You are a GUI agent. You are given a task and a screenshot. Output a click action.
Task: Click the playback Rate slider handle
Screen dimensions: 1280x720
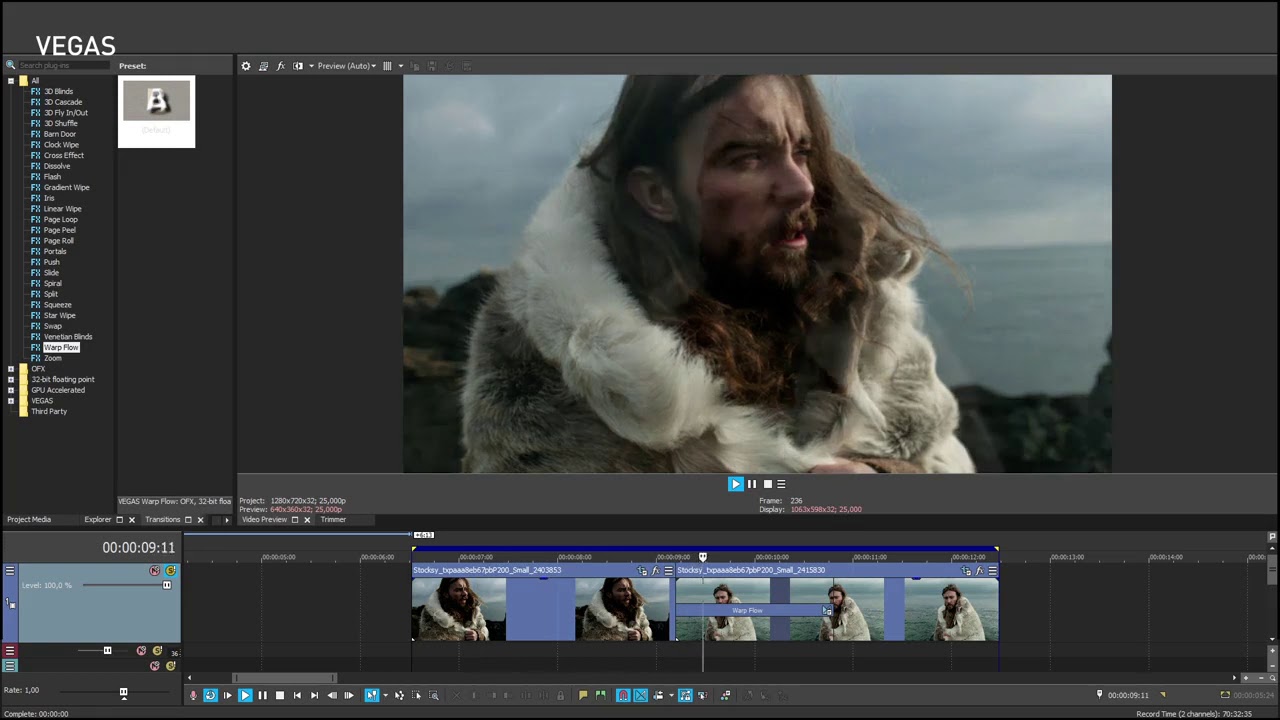(124, 692)
